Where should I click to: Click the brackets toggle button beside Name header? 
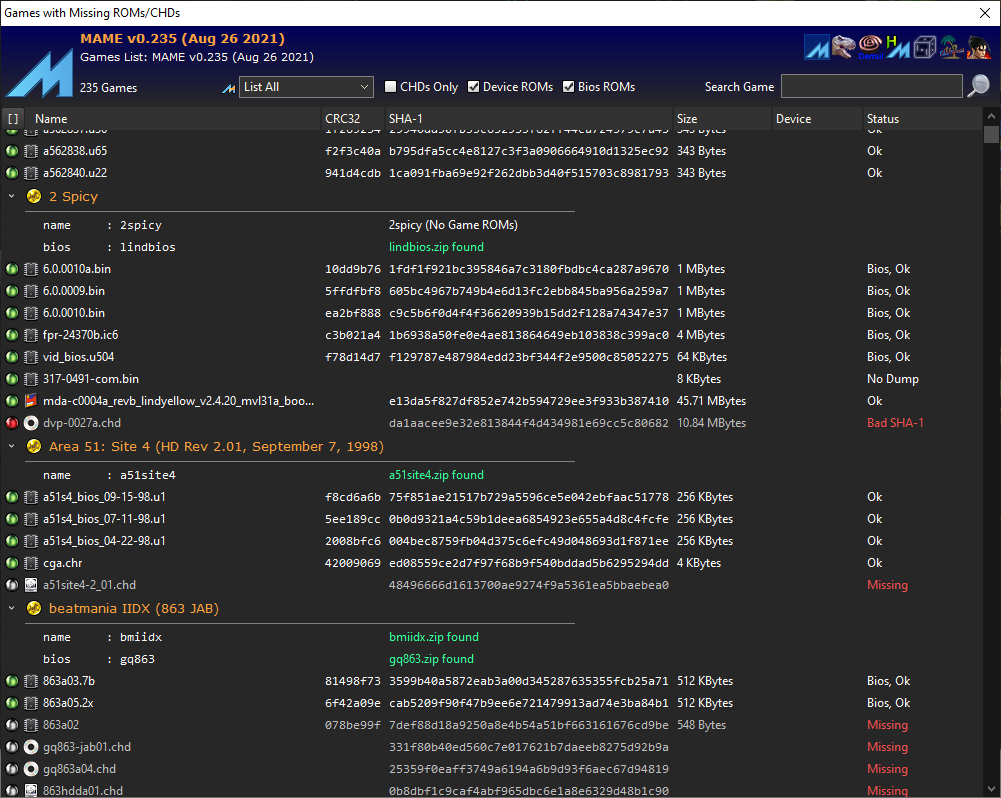[x=13, y=119]
